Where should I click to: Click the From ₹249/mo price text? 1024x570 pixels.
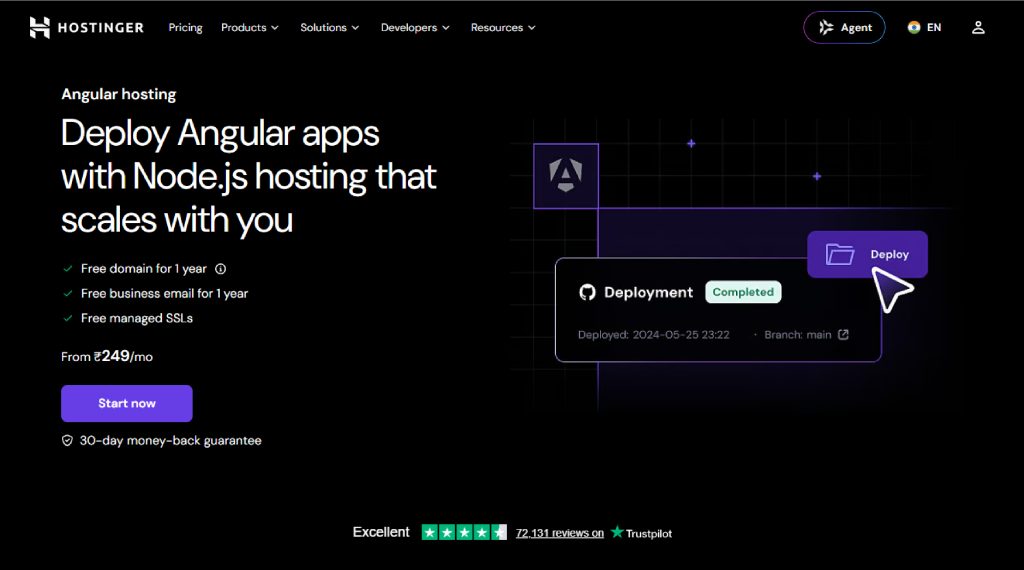click(x=107, y=356)
